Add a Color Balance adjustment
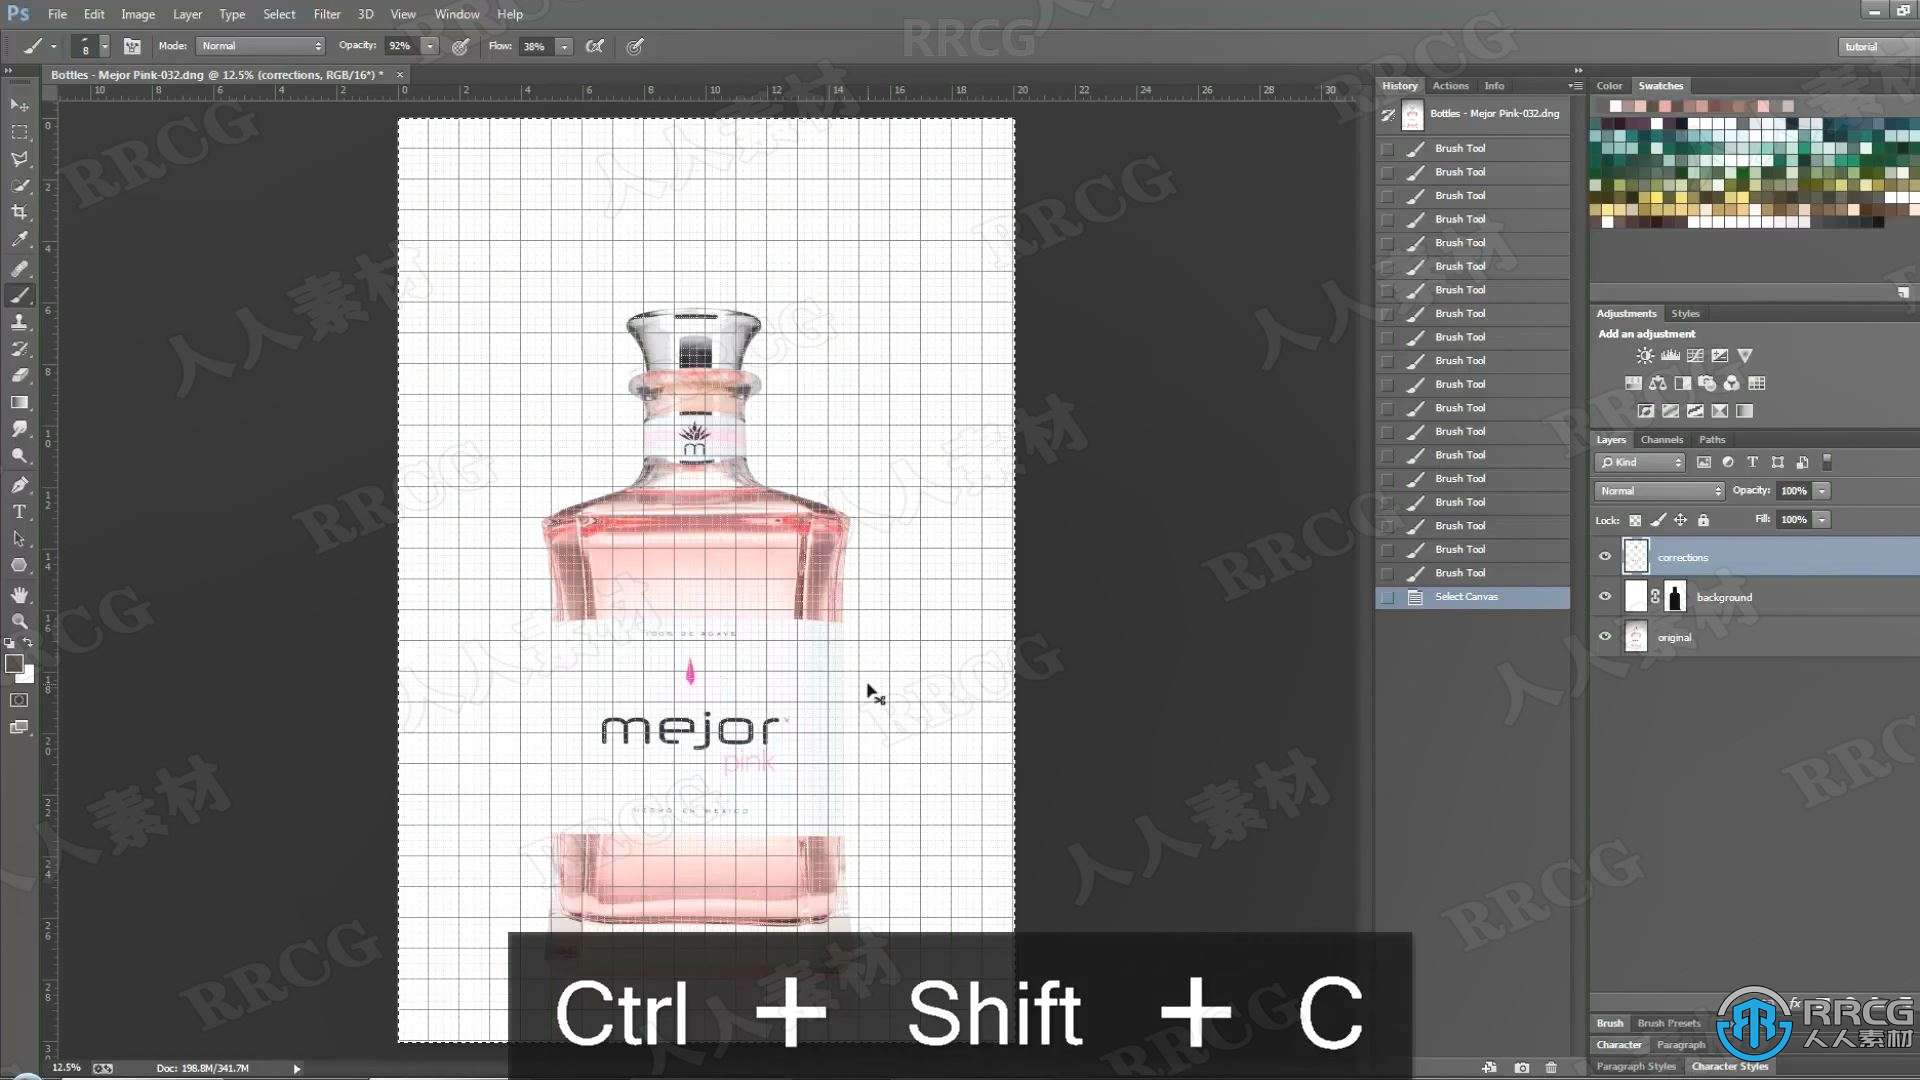The height and width of the screenshot is (1080, 1920). point(1658,383)
